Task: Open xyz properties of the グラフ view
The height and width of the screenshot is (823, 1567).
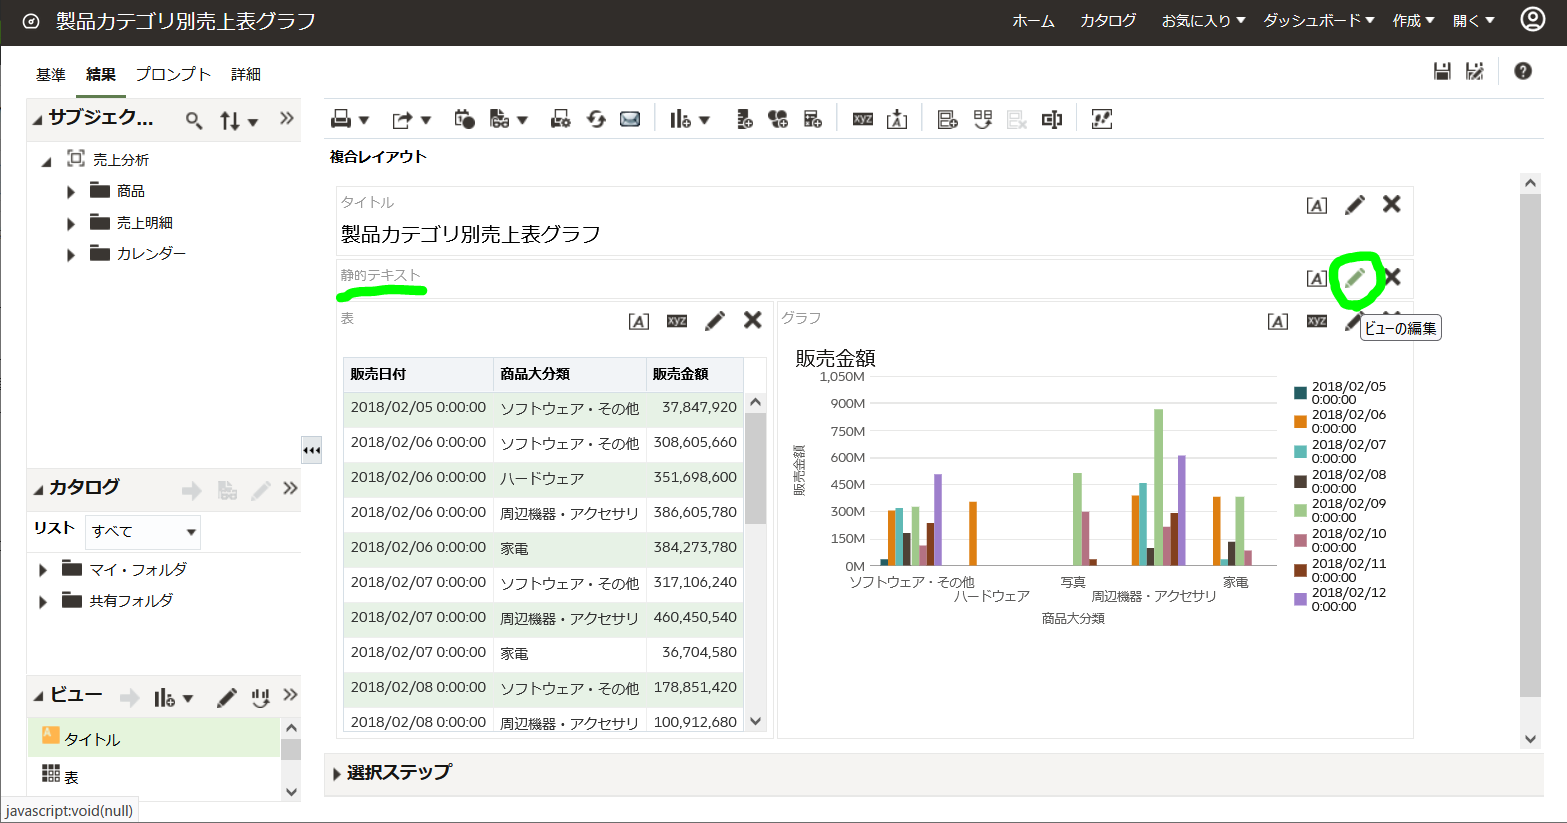Action: [x=1317, y=321]
